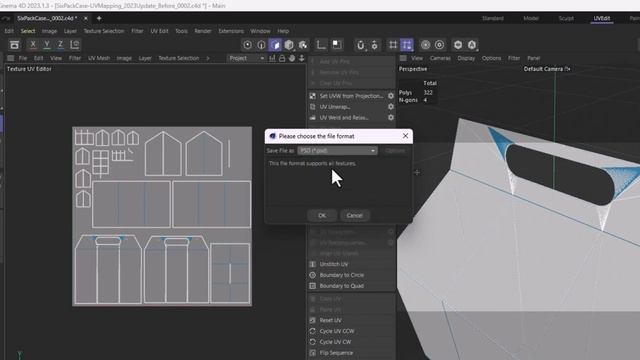This screenshot has width=640, height=360.
Task: Open the Select menu in main menu bar
Action: (28, 31)
